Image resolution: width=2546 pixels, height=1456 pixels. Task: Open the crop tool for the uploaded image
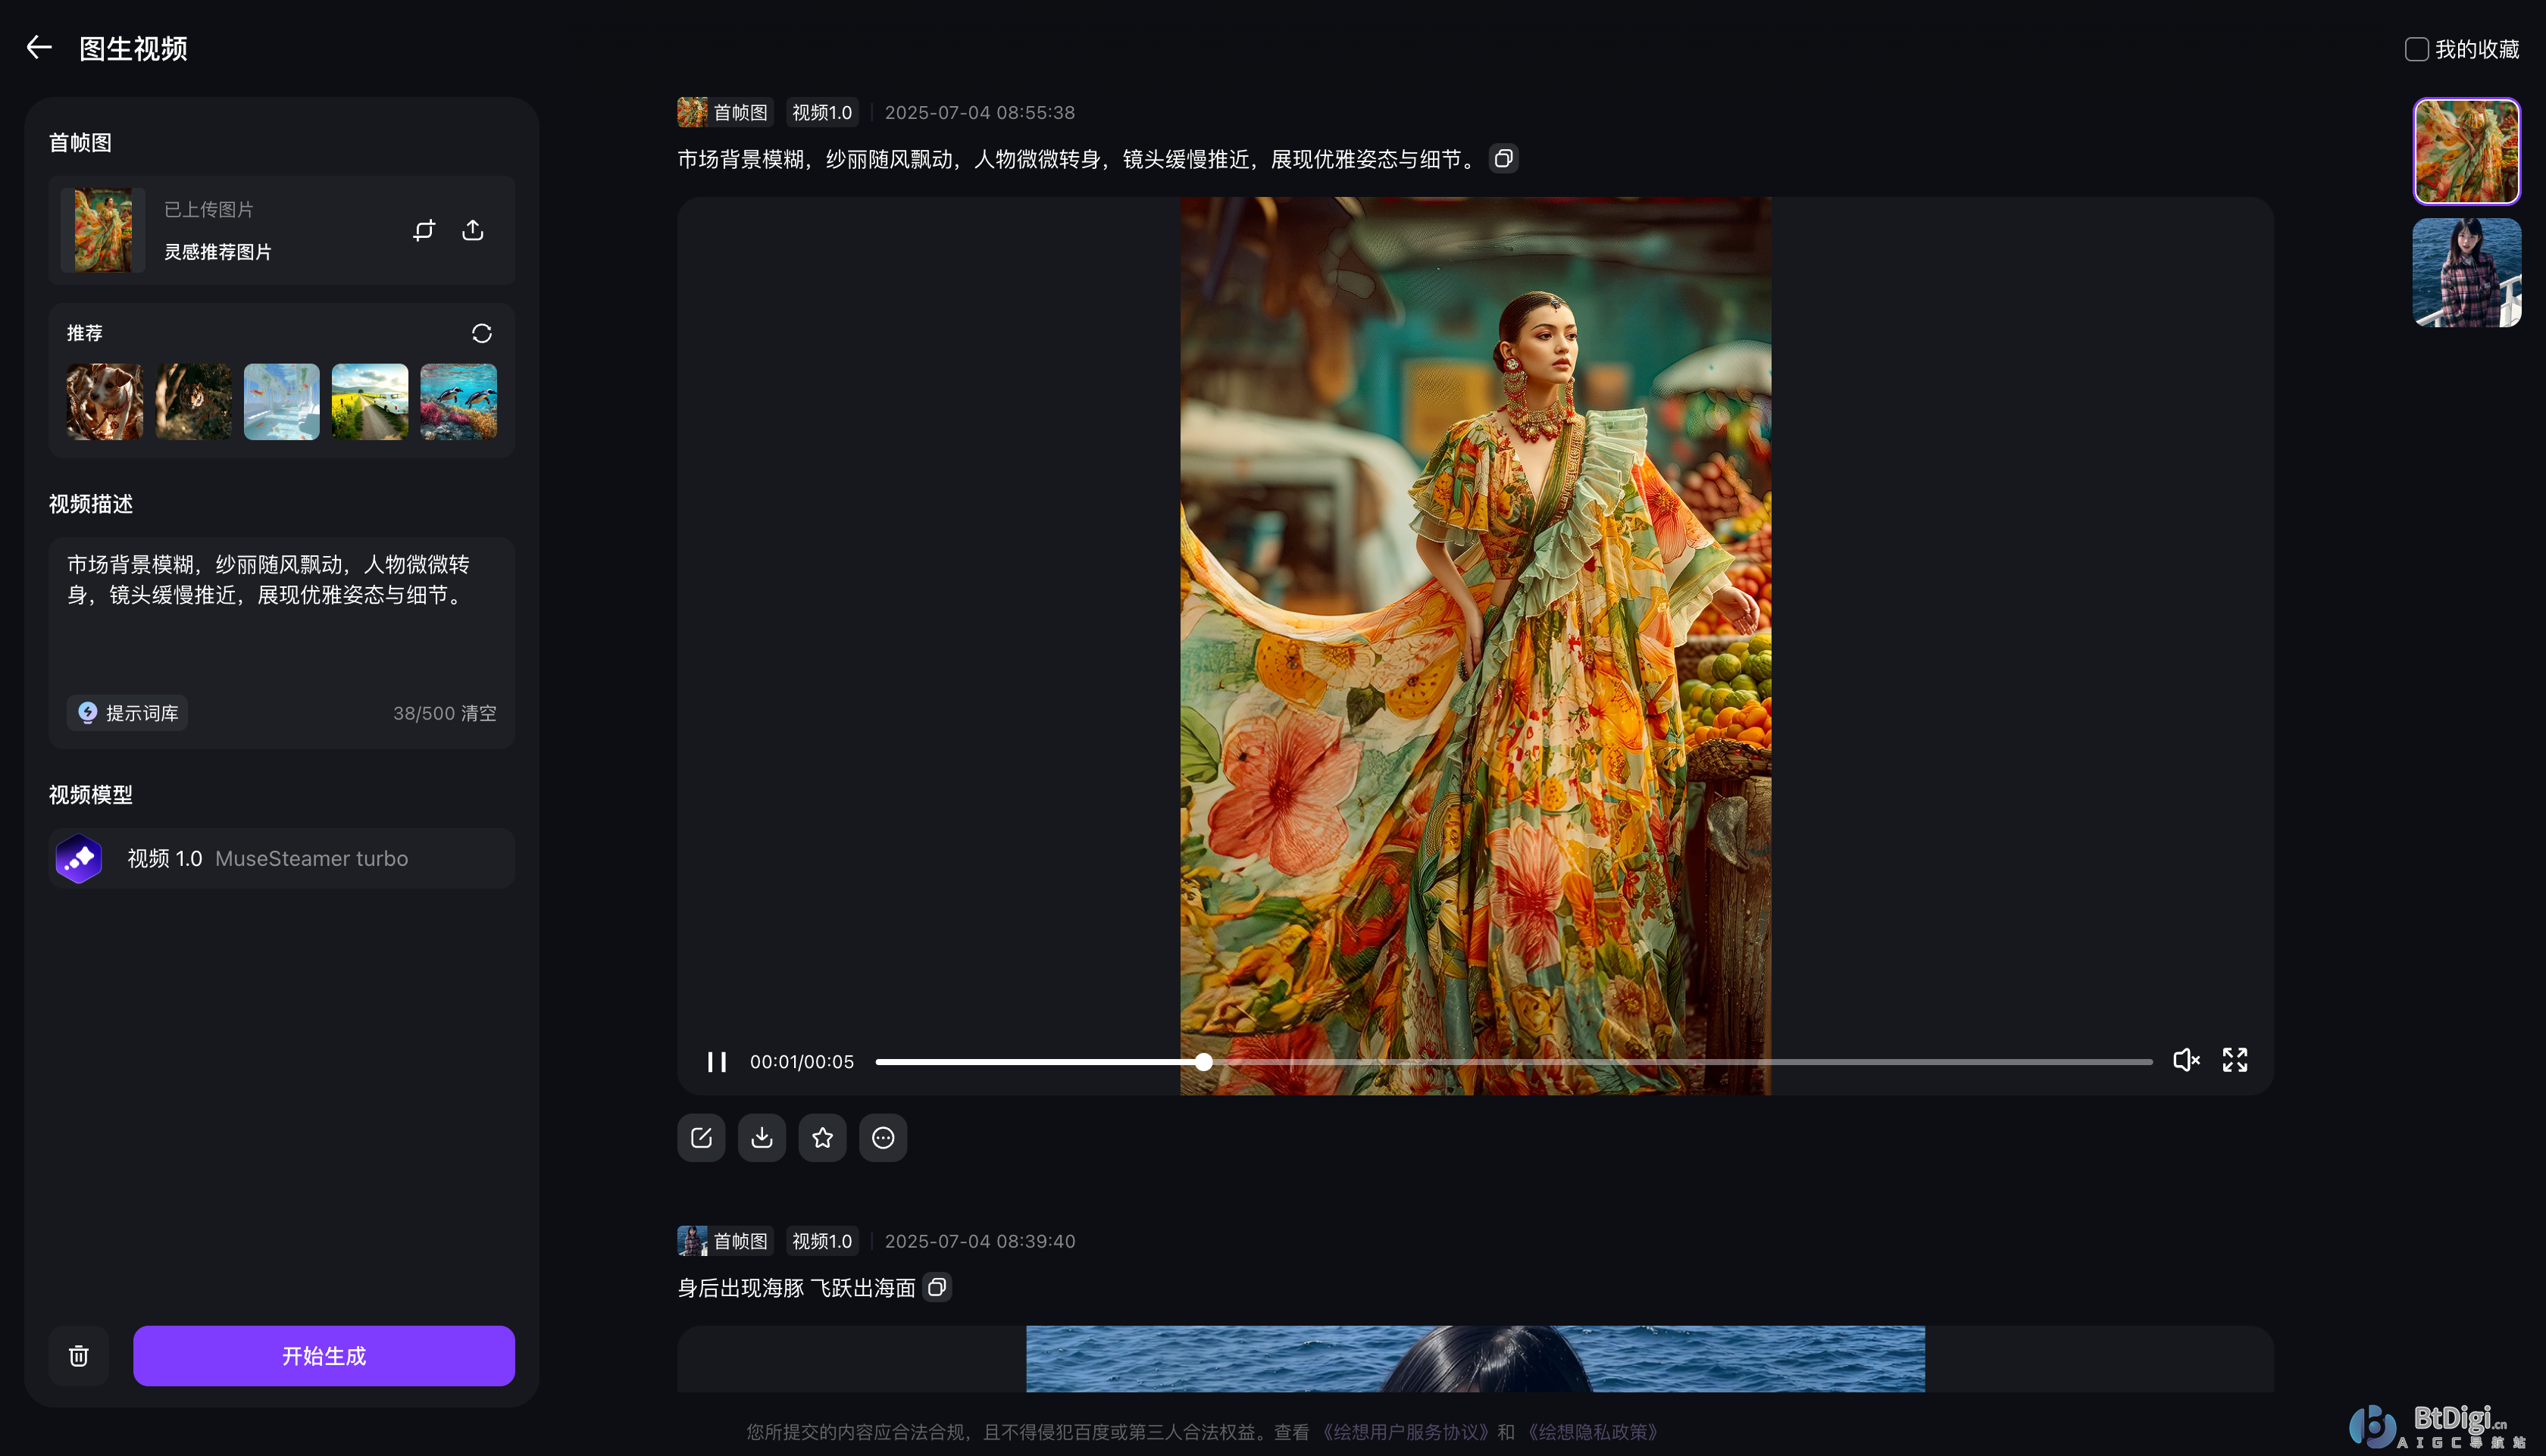(x=424, y=230)
